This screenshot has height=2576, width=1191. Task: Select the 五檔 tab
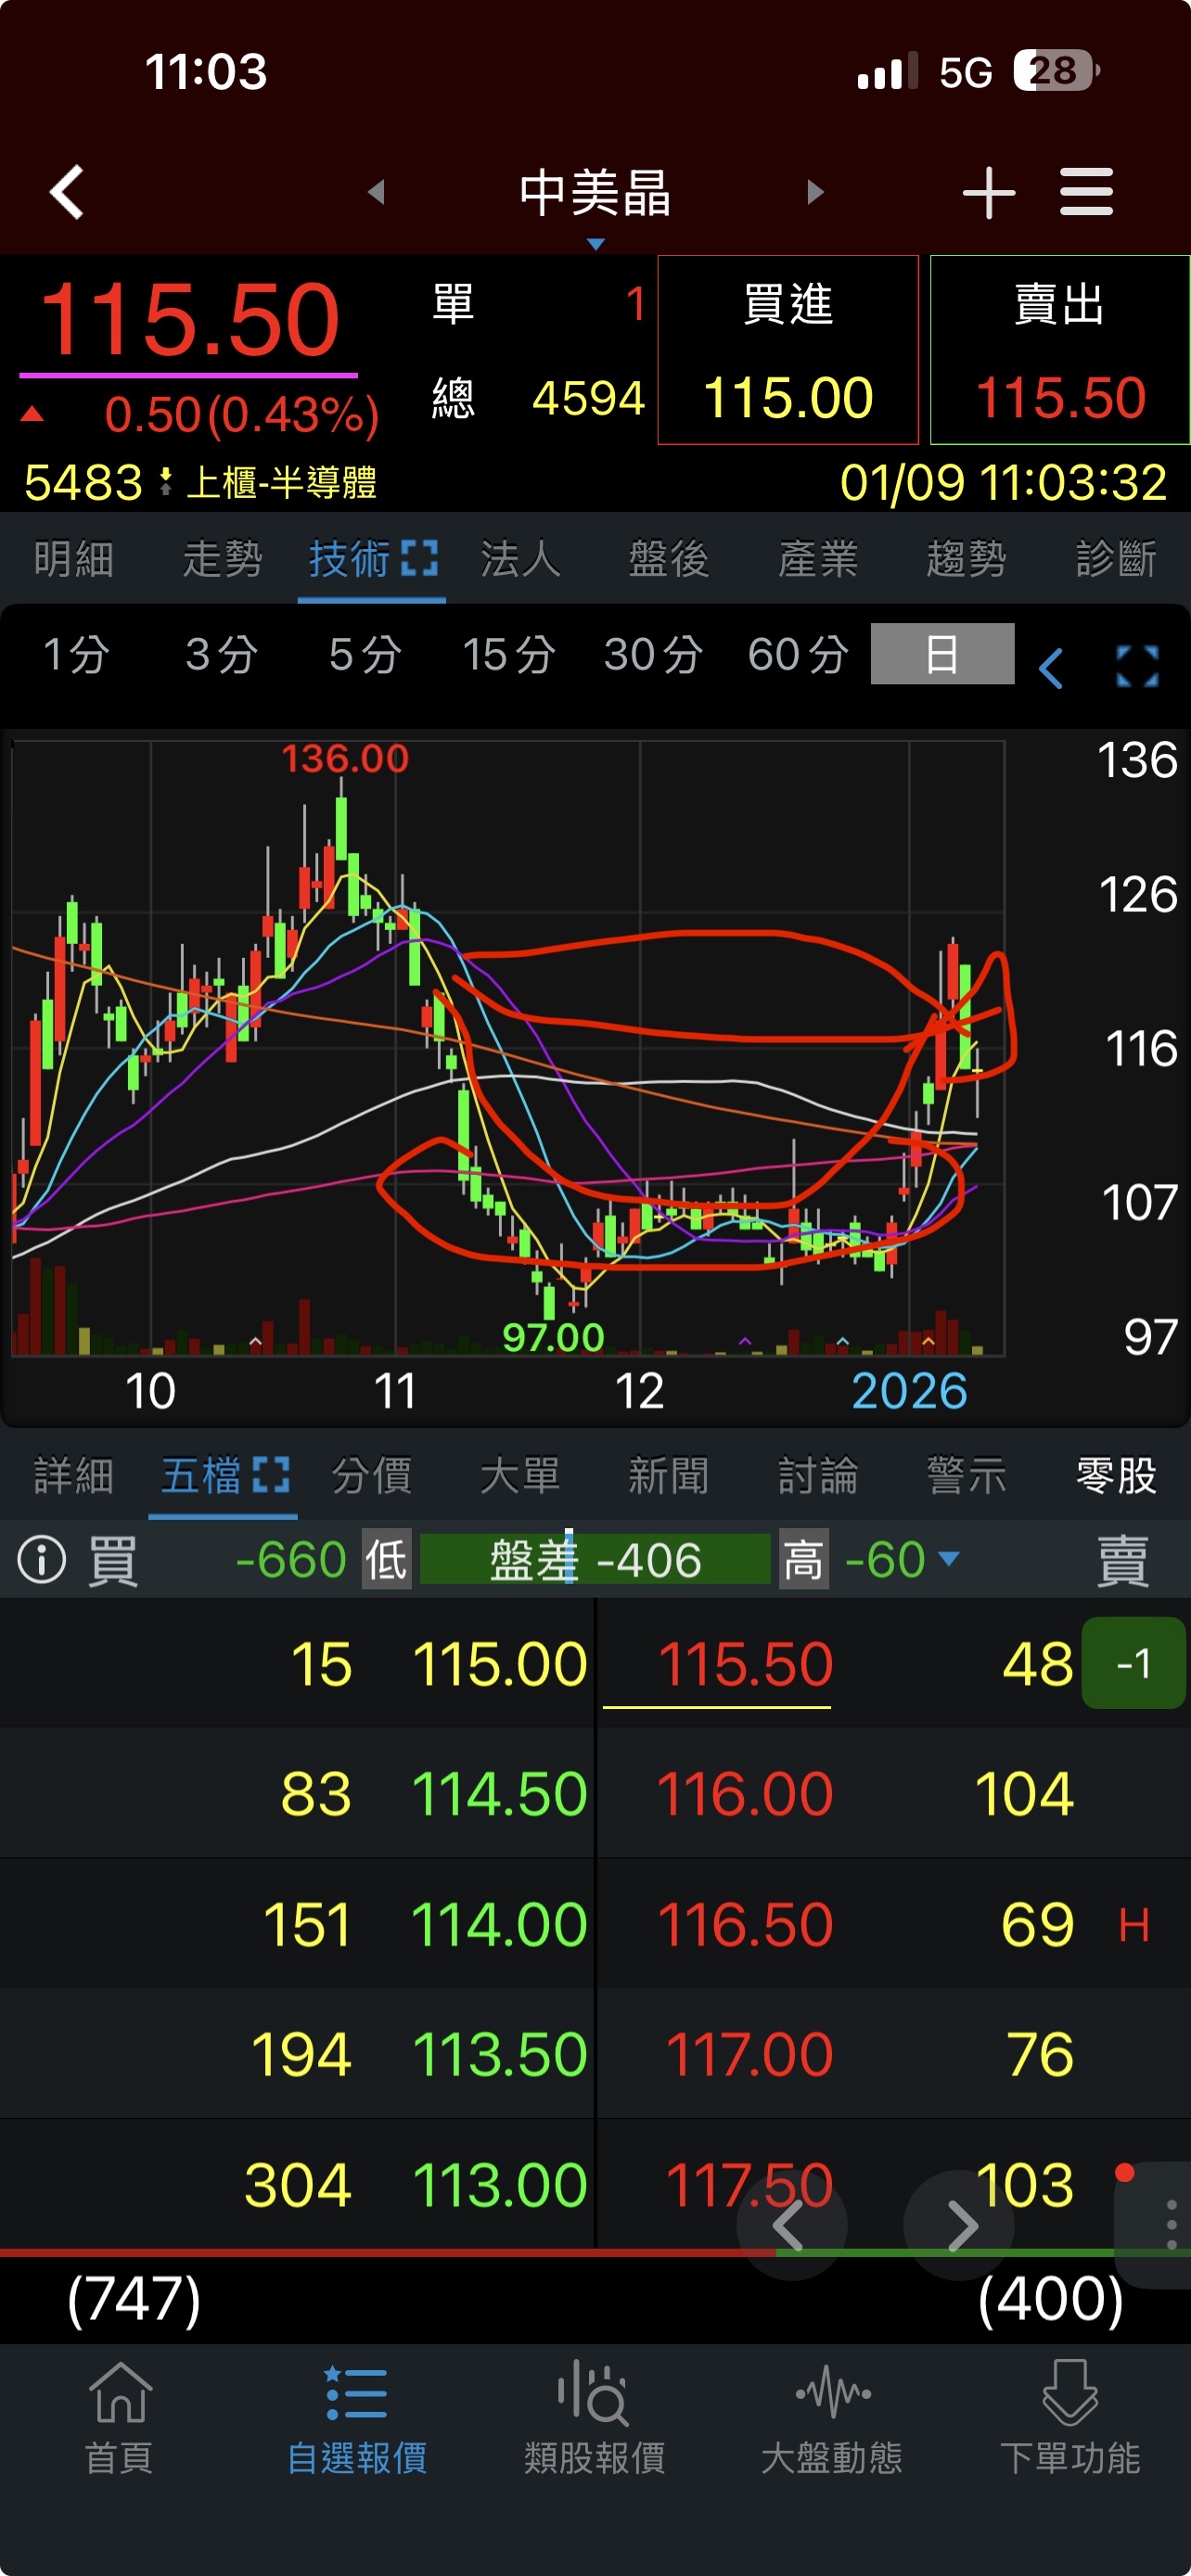[201, 1475]
